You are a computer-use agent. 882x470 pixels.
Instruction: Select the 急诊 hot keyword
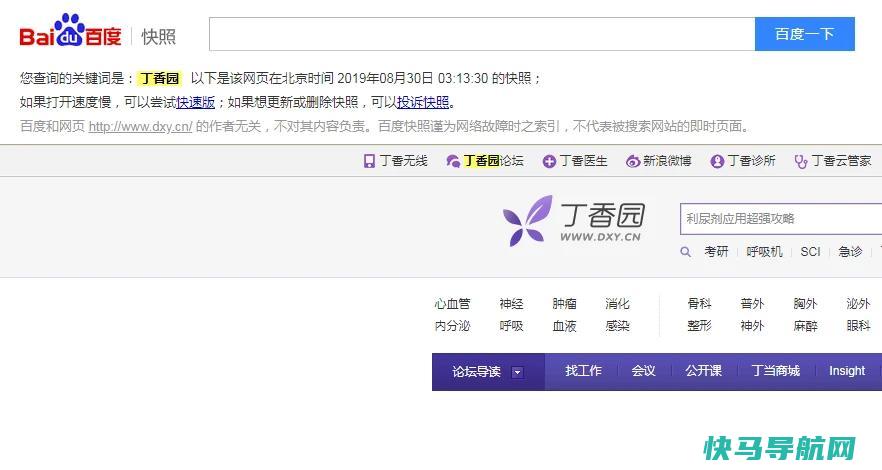click(x=850, y=252)
